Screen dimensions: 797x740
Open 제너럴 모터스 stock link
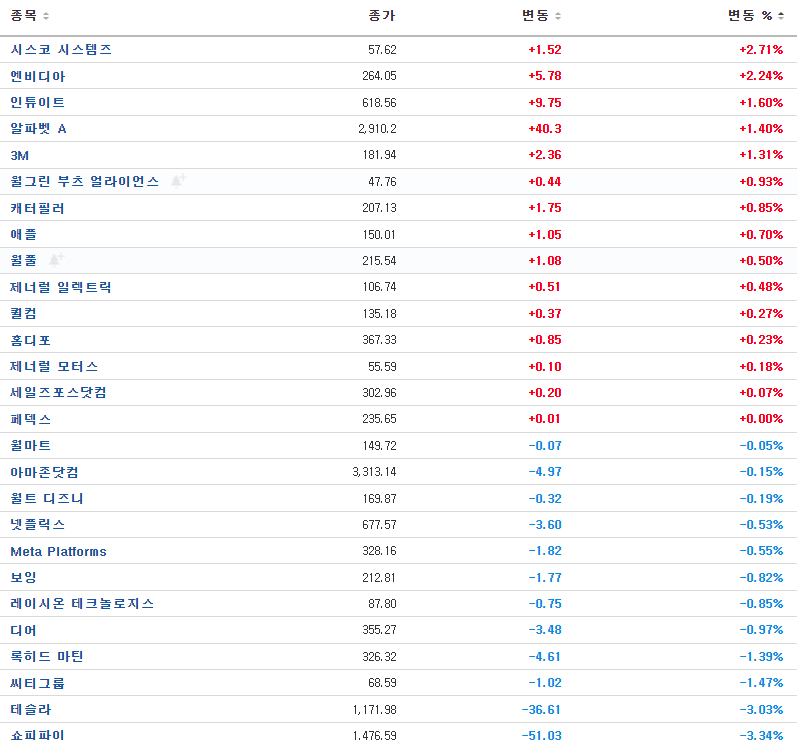click(54, 366)
